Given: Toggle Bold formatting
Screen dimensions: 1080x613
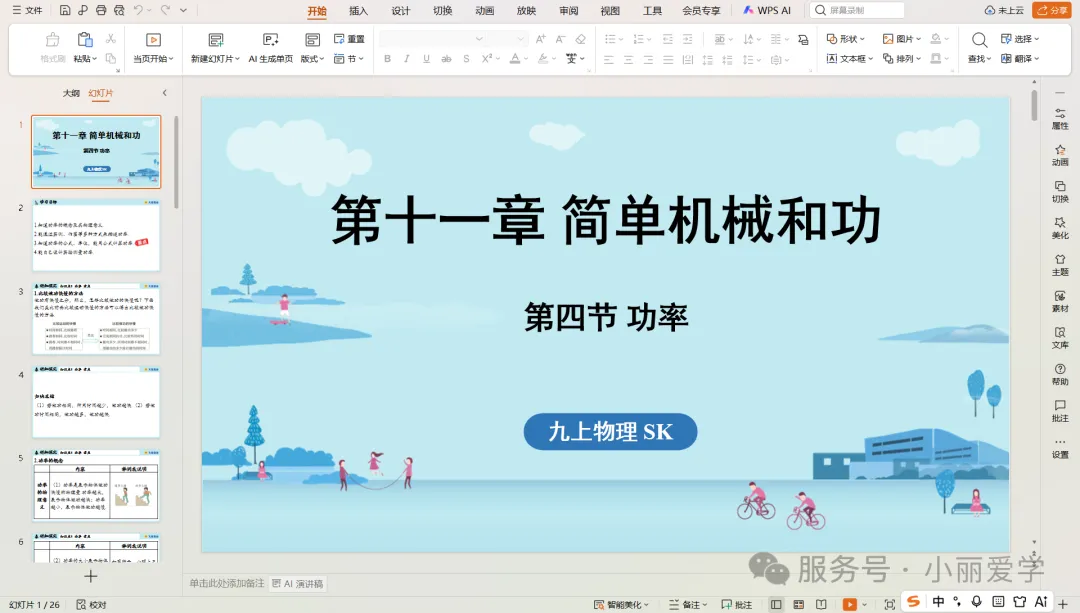Looking at the screenshot, I should [388, 59].
